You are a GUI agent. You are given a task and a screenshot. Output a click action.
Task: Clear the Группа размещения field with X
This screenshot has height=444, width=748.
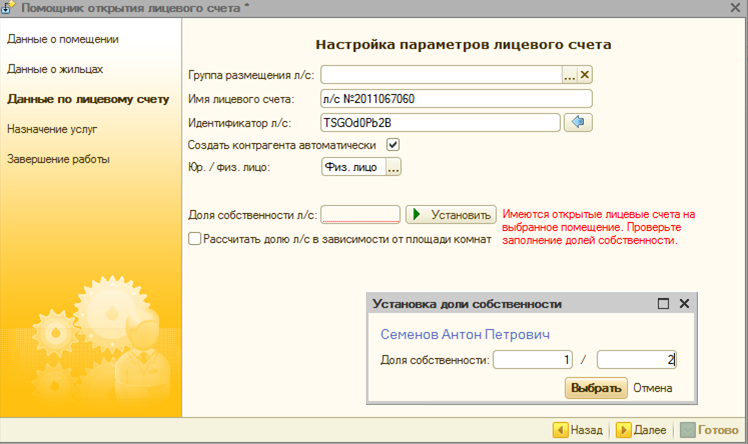tap(586, 74)
